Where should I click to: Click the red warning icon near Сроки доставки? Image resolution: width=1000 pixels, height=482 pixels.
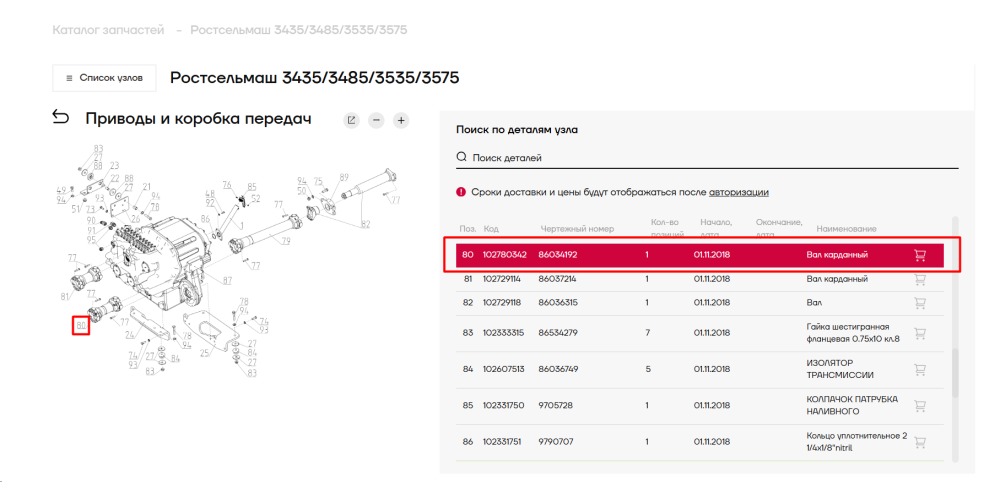coord(461,192)
